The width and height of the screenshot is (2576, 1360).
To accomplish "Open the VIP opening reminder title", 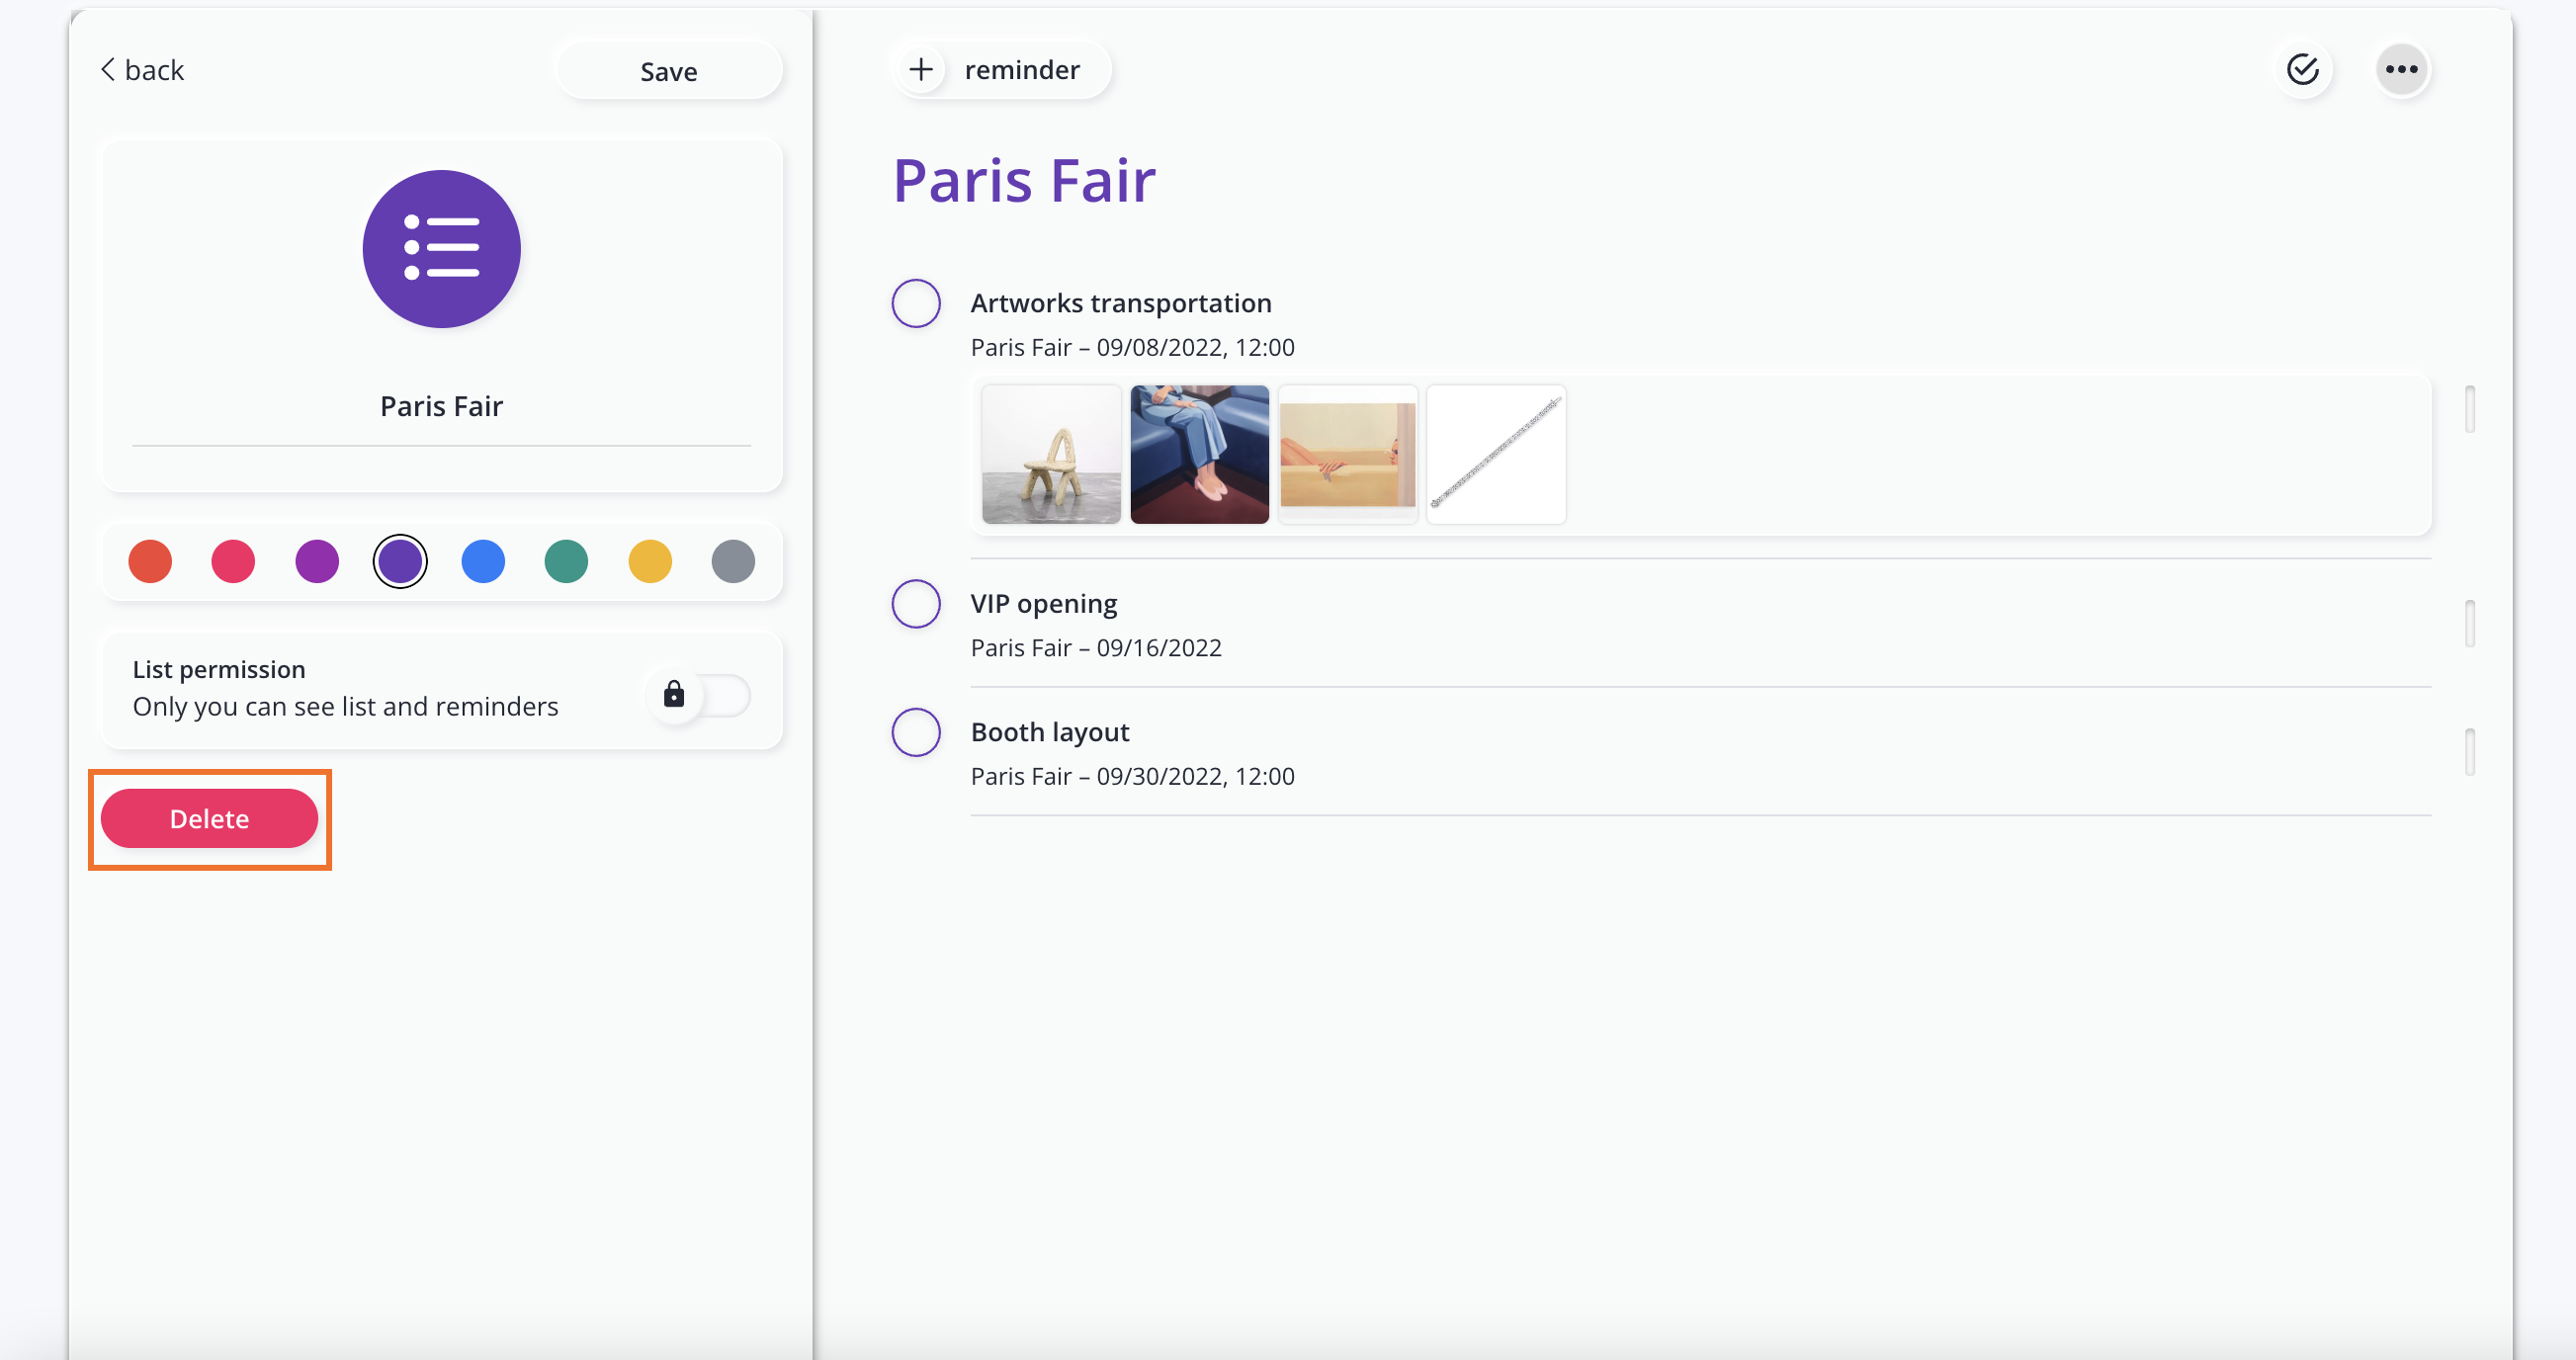I will (x=1044, y=604).
